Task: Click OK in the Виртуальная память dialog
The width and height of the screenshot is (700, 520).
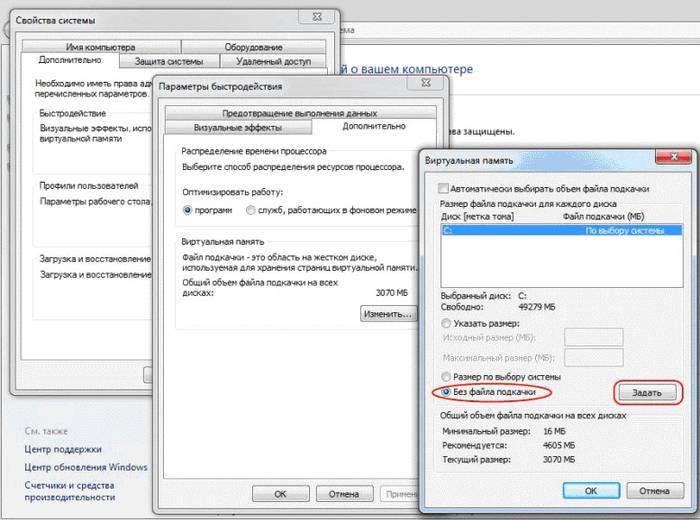Action: click(x=590, y=491)
